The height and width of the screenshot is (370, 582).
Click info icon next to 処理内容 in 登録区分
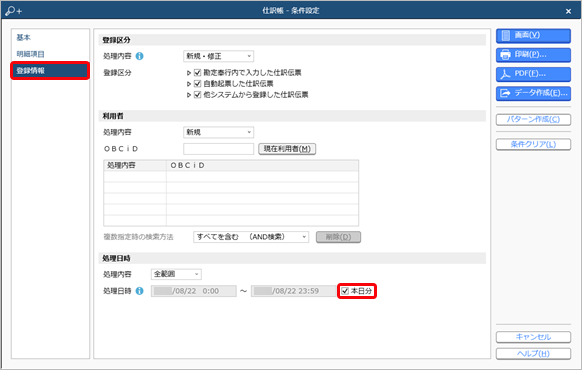click(140, 56)
